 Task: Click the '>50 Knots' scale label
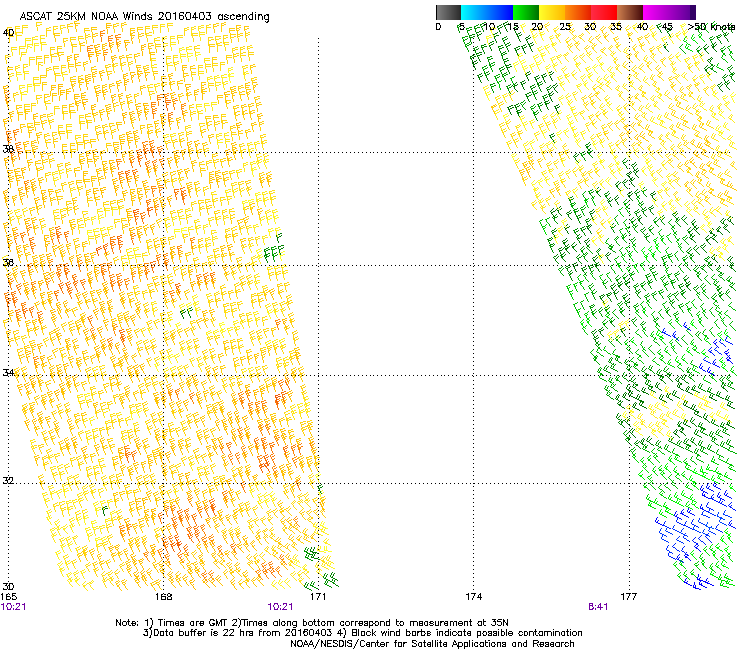[711, 27]
